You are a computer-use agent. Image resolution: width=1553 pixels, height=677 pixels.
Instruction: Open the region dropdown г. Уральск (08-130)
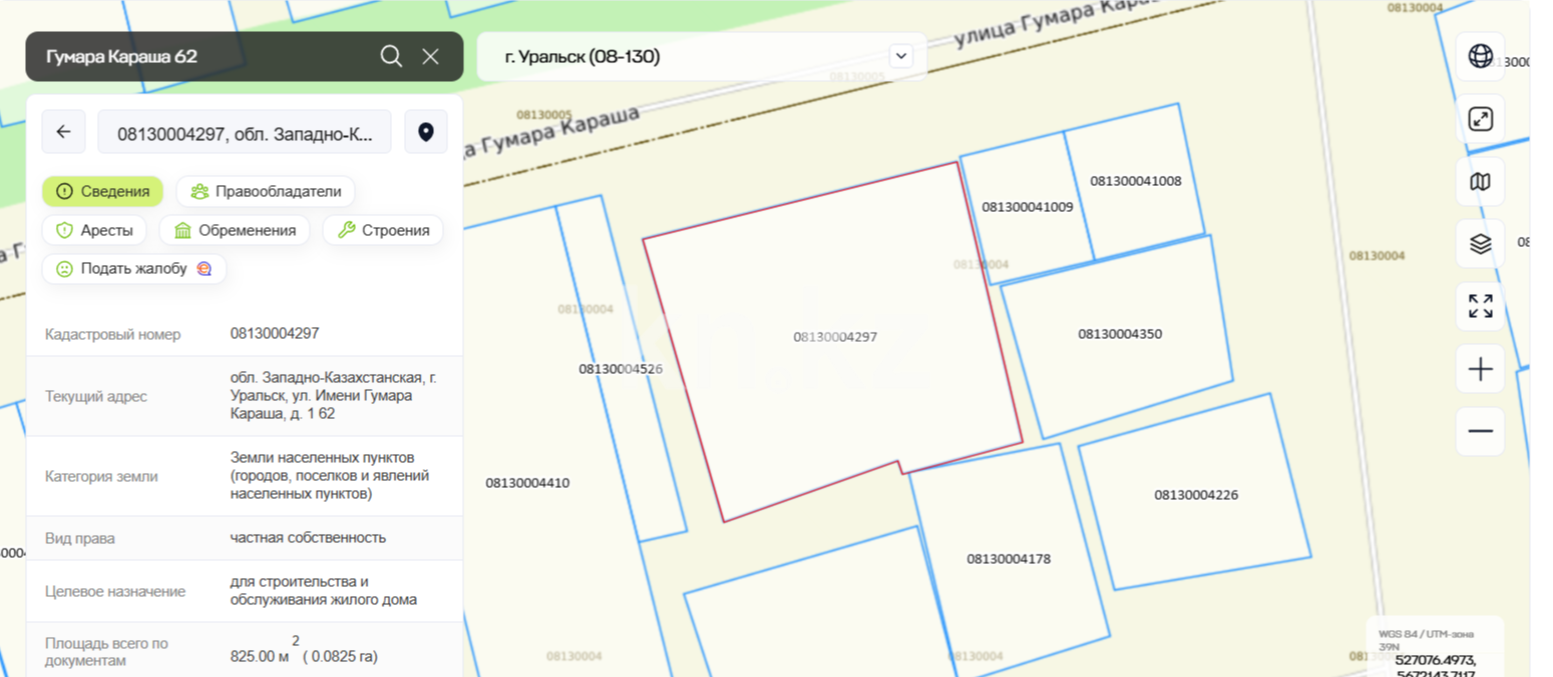[700, 56]
